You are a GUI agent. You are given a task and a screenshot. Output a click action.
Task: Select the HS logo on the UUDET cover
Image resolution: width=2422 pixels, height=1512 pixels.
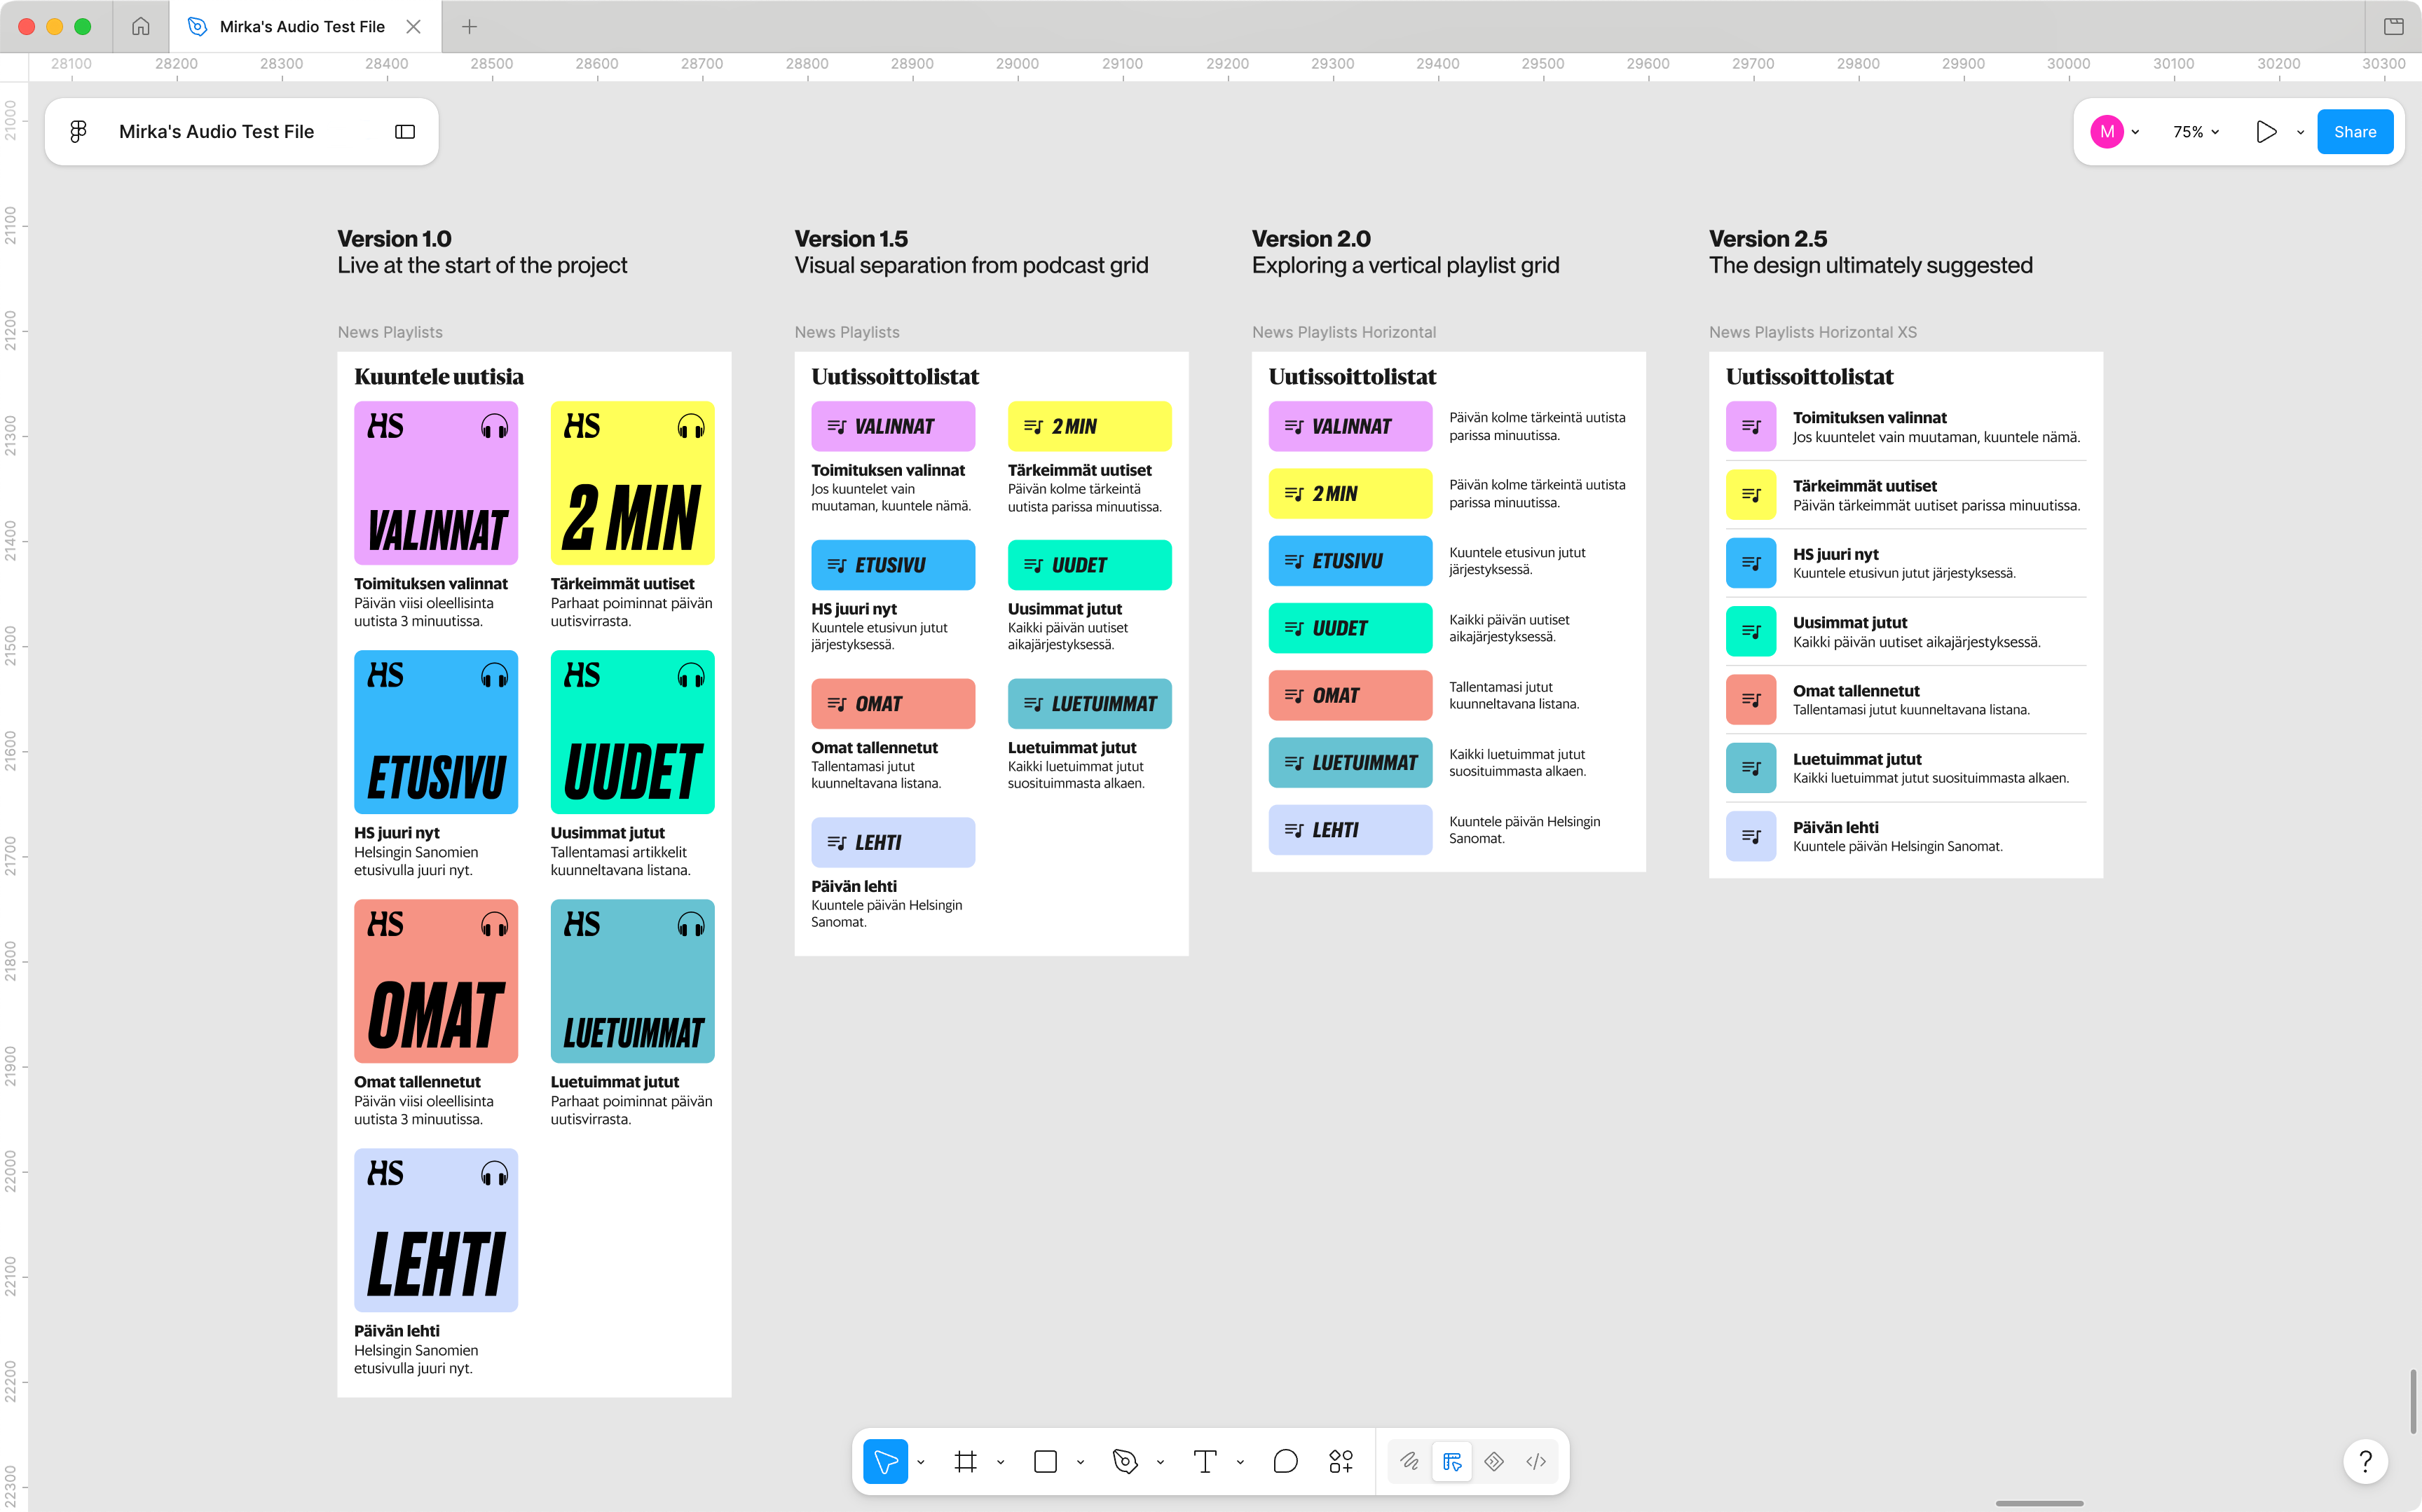(x=582, y=675)
